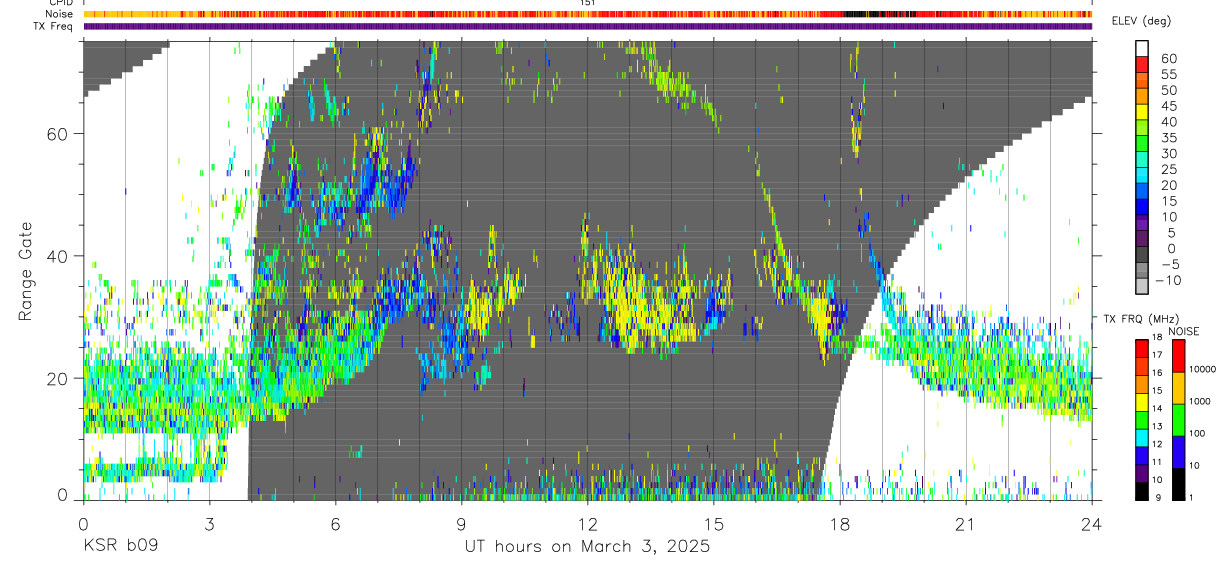Click the '20' tick on Range Gate axis

[x=58, y=378]
